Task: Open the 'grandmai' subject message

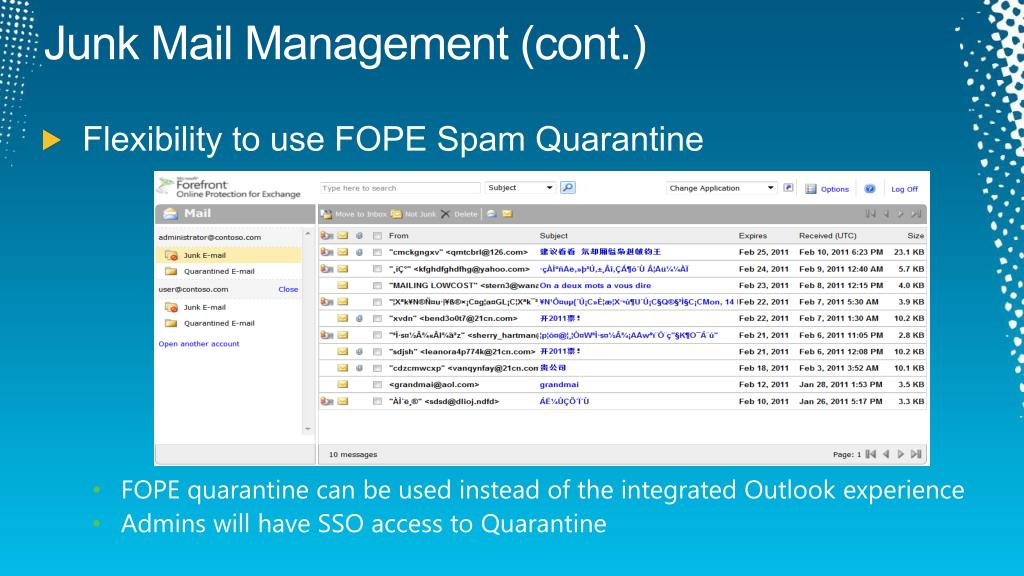Action: [x=559, y=385]
